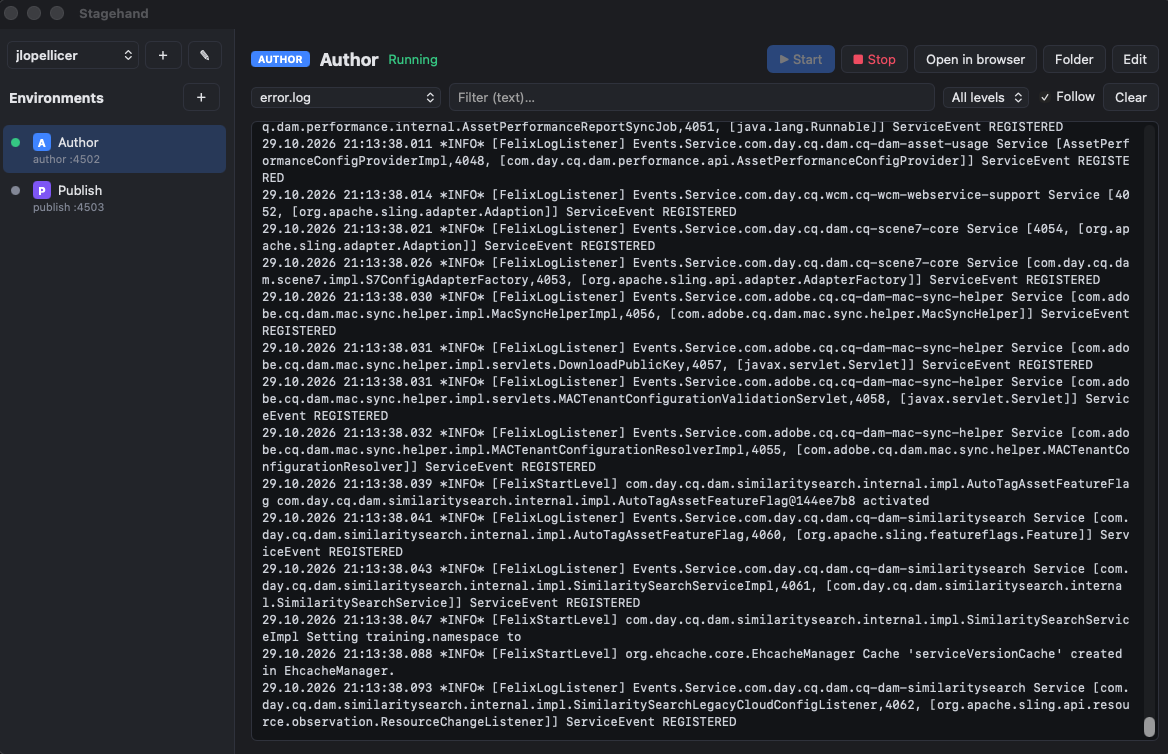The height and width of the screenshot is (754, 1168).
Task: Open the jlopellicer profile dropdown
Action: (x=73, y=55)
